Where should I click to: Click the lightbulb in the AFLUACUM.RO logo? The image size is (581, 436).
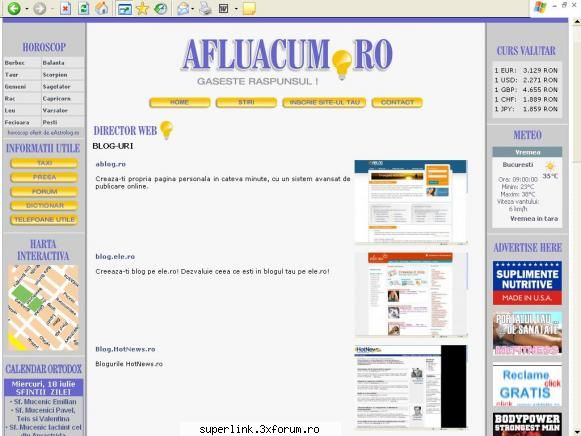(342, 64)
